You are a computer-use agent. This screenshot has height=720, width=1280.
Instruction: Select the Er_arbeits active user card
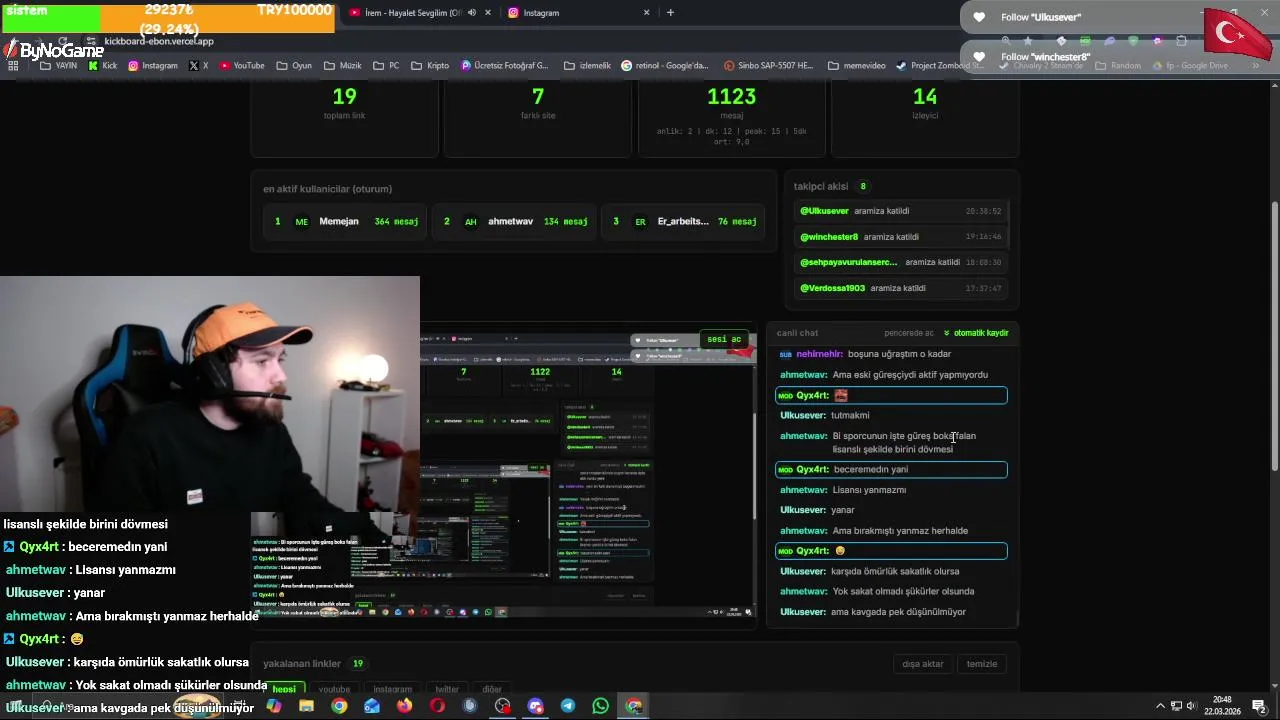click(683, 222)
